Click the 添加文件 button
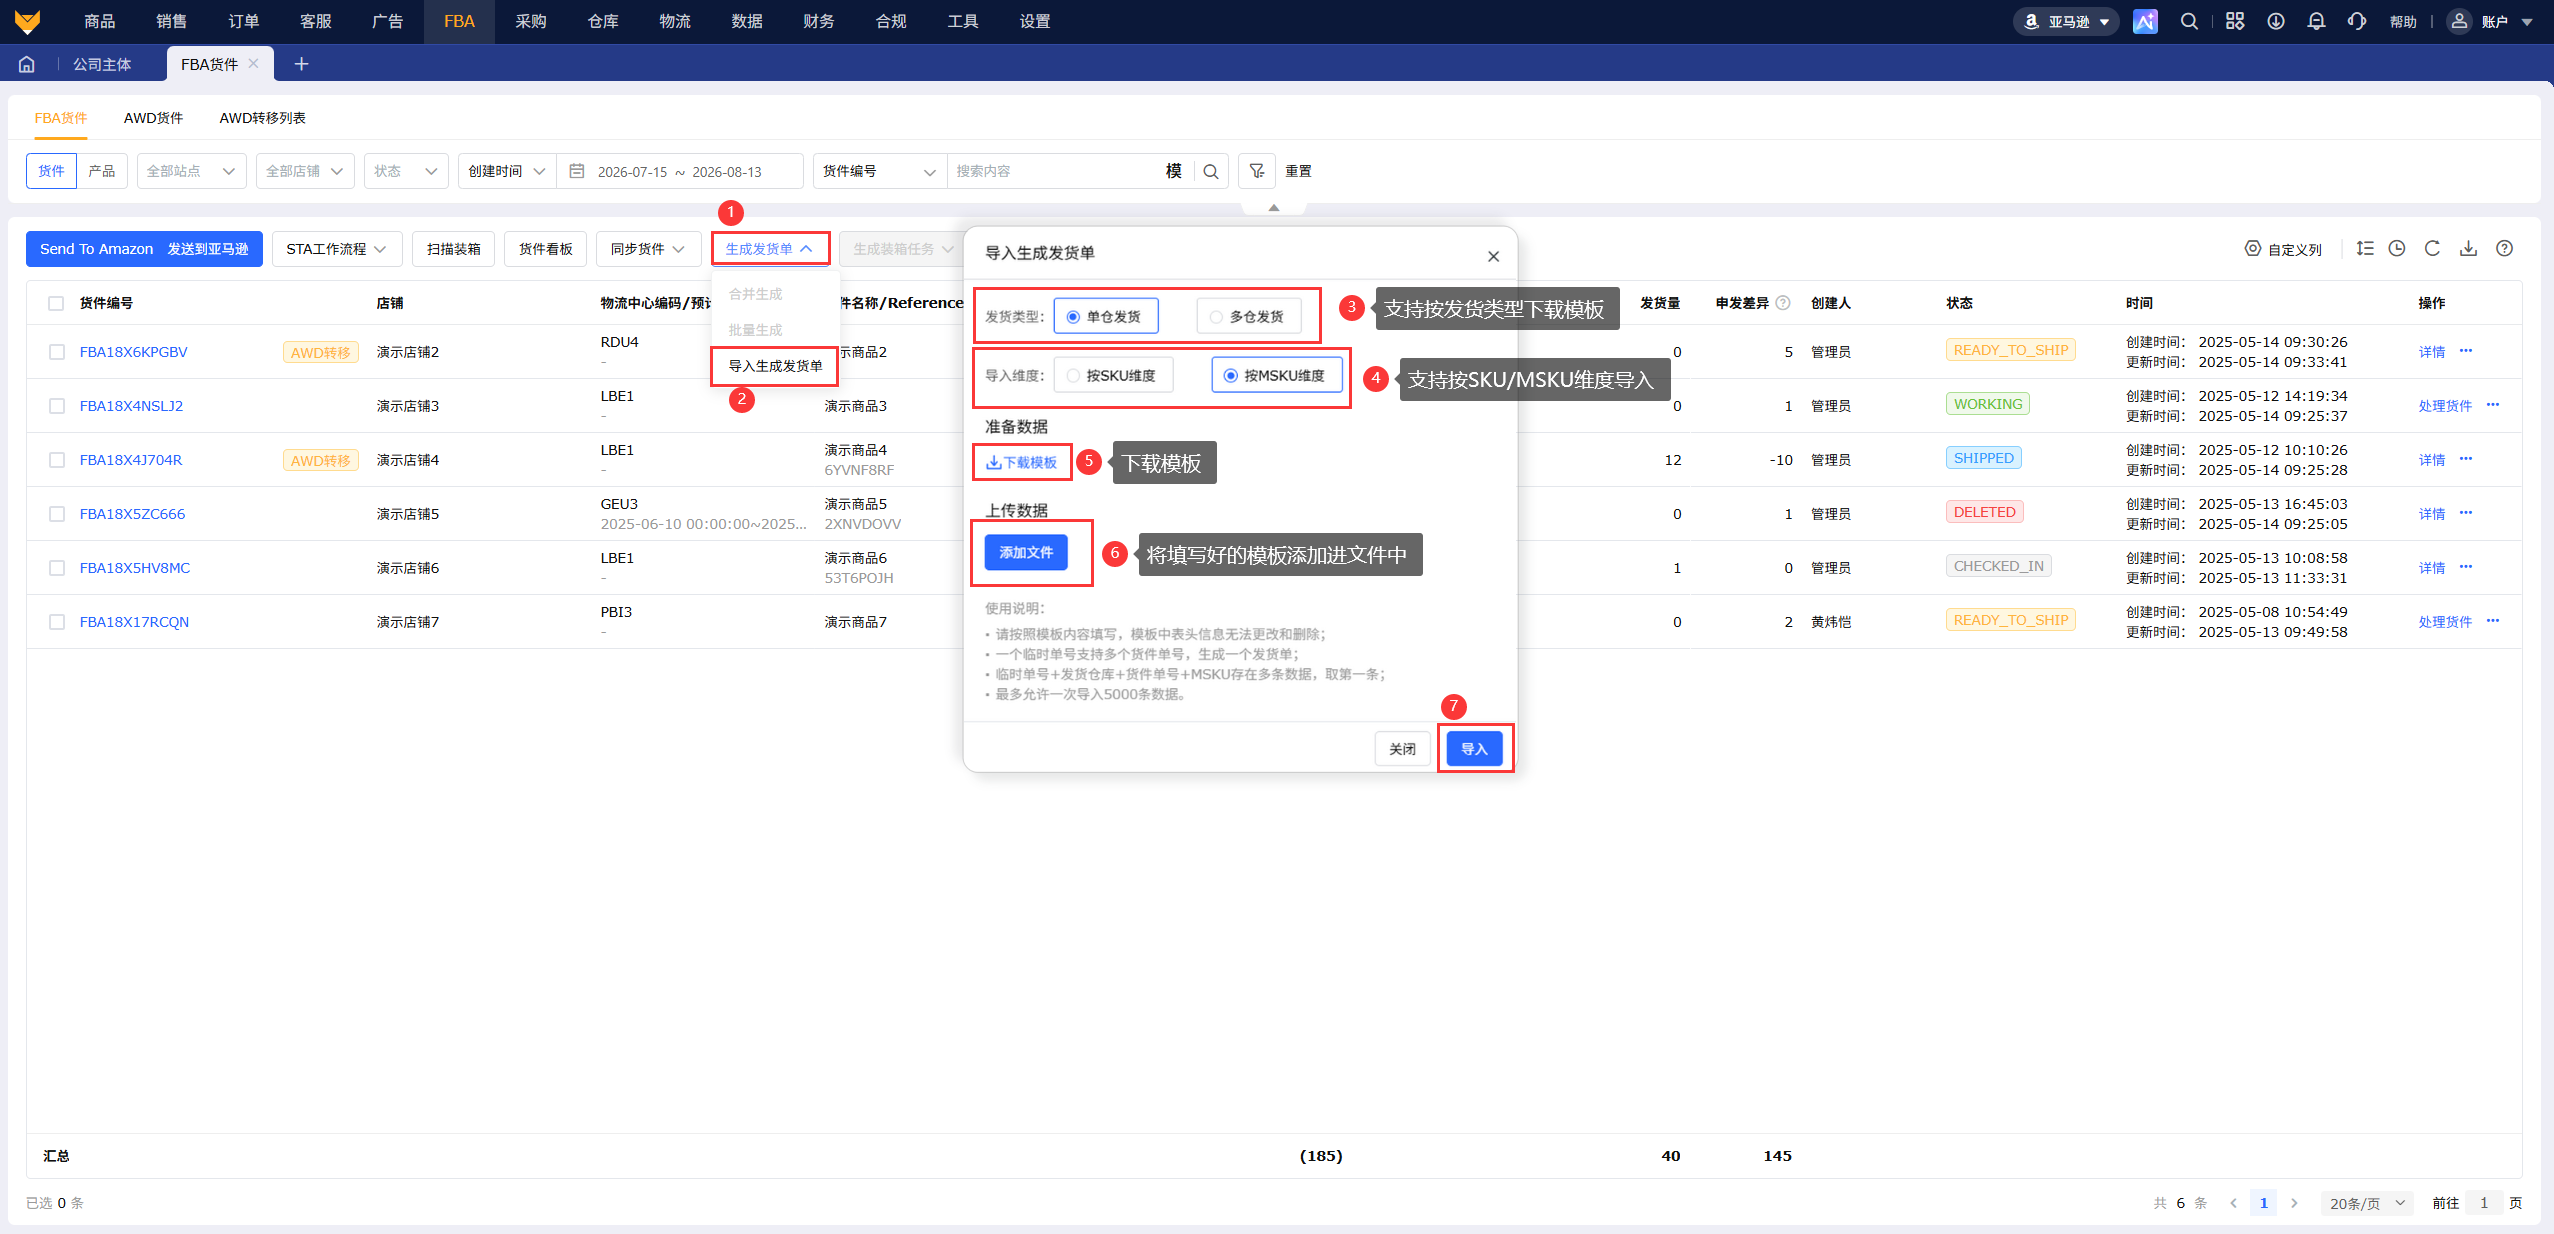 pos(1026,552)
